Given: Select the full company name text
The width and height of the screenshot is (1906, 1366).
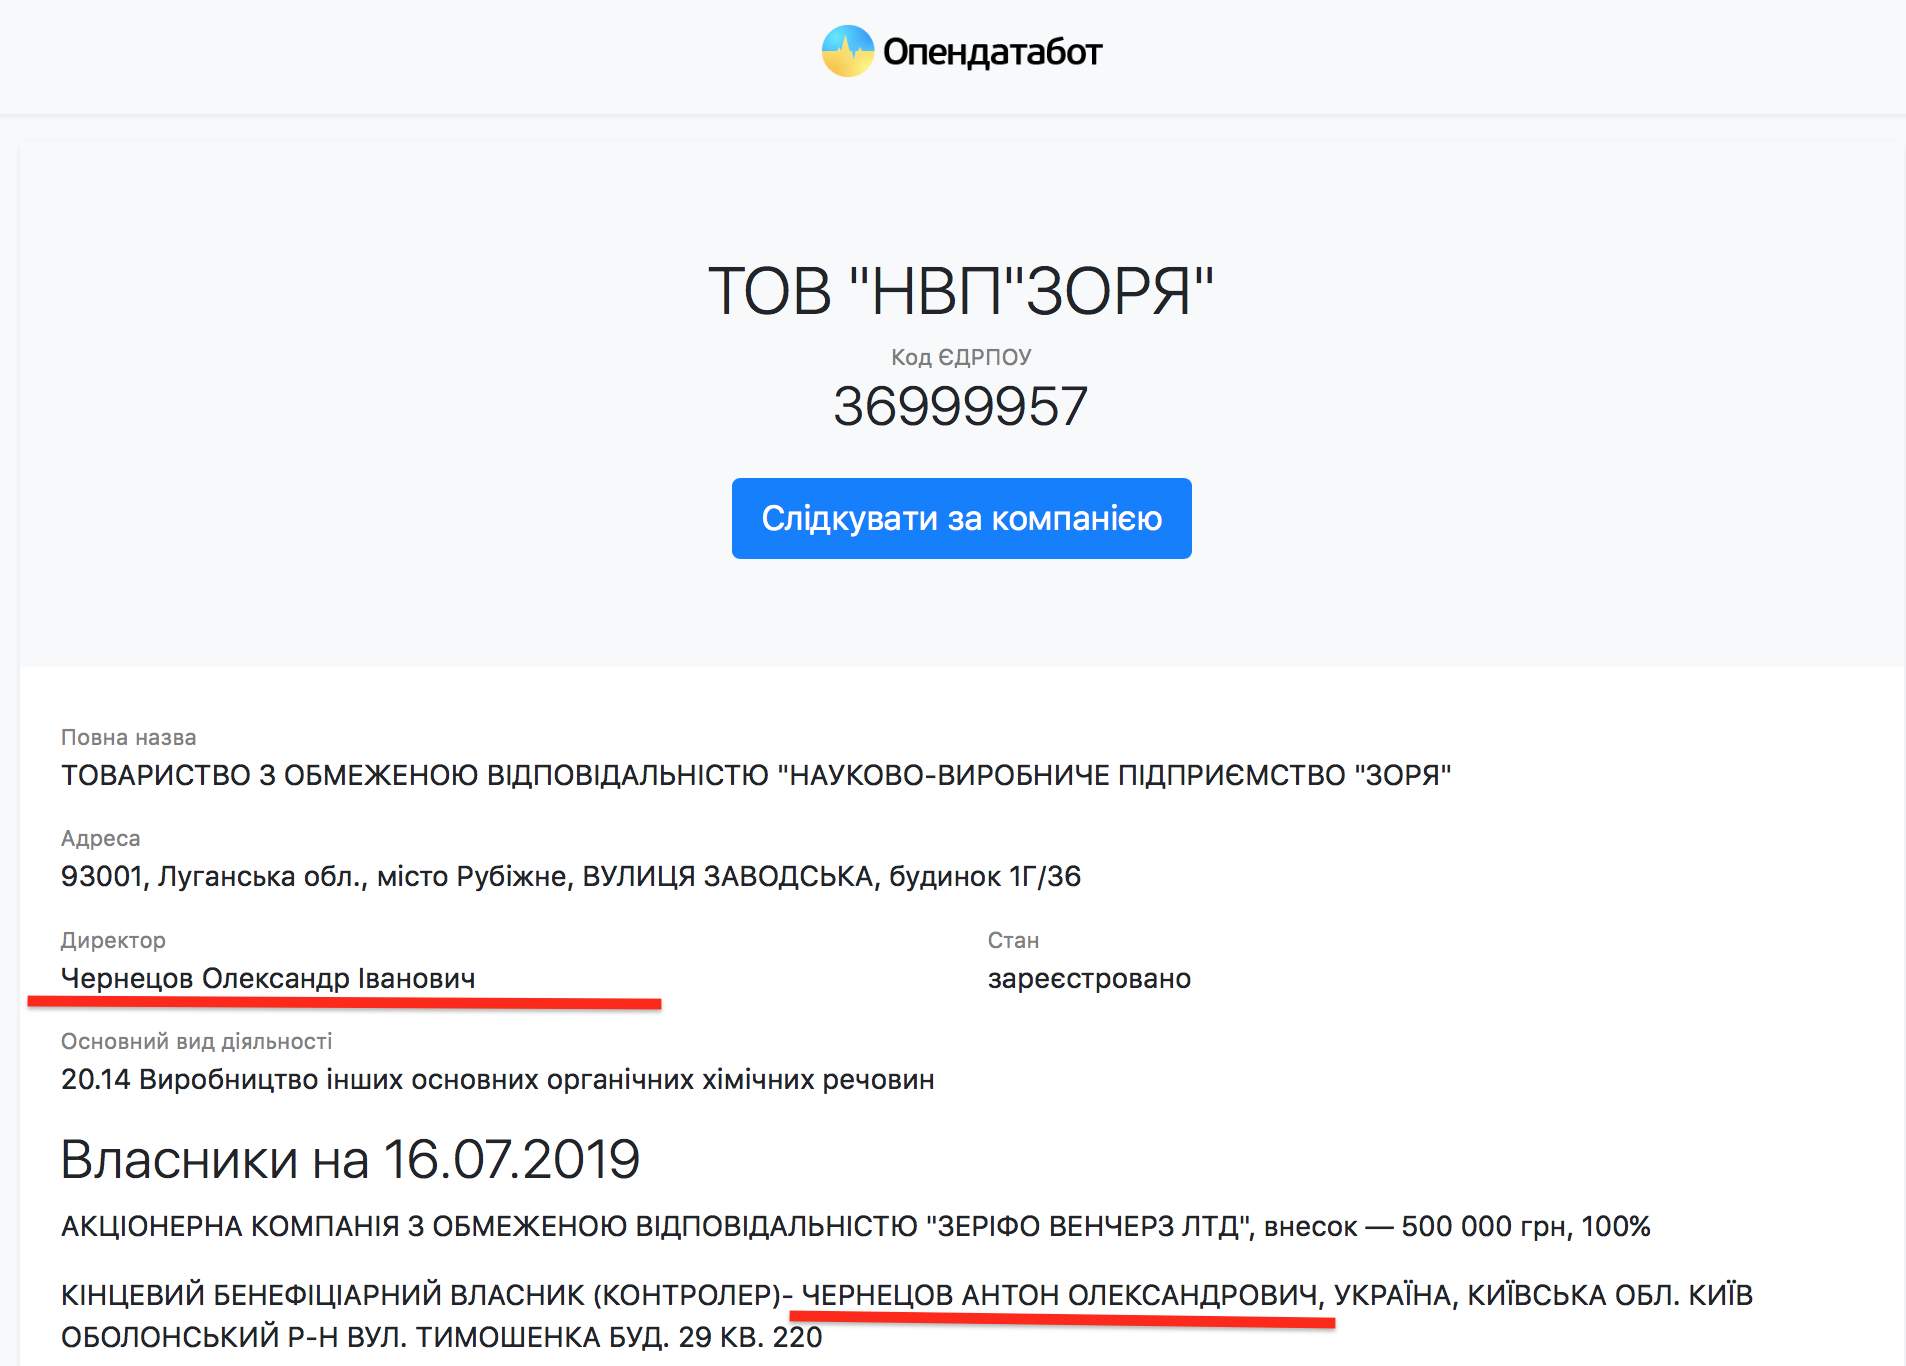Looking at the screenshot, I should (x=756, y=775).
